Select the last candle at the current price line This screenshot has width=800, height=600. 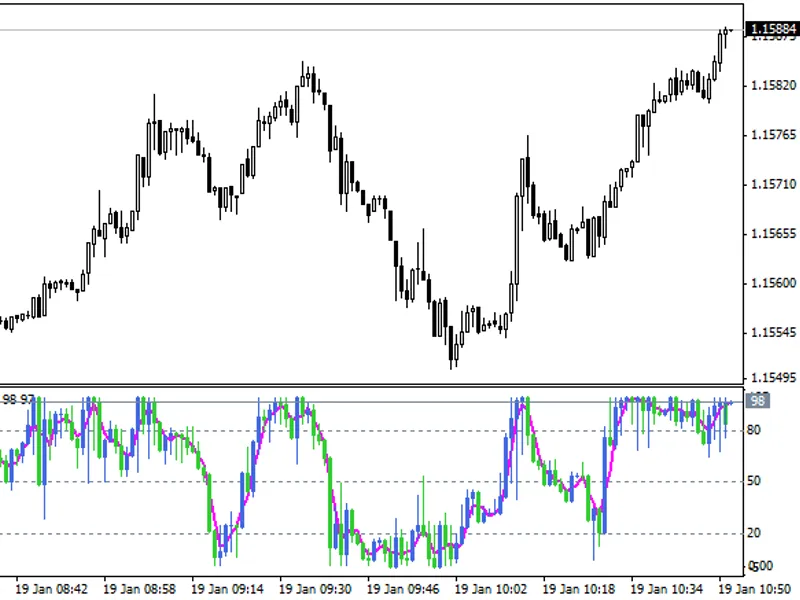tap(731, 31)
